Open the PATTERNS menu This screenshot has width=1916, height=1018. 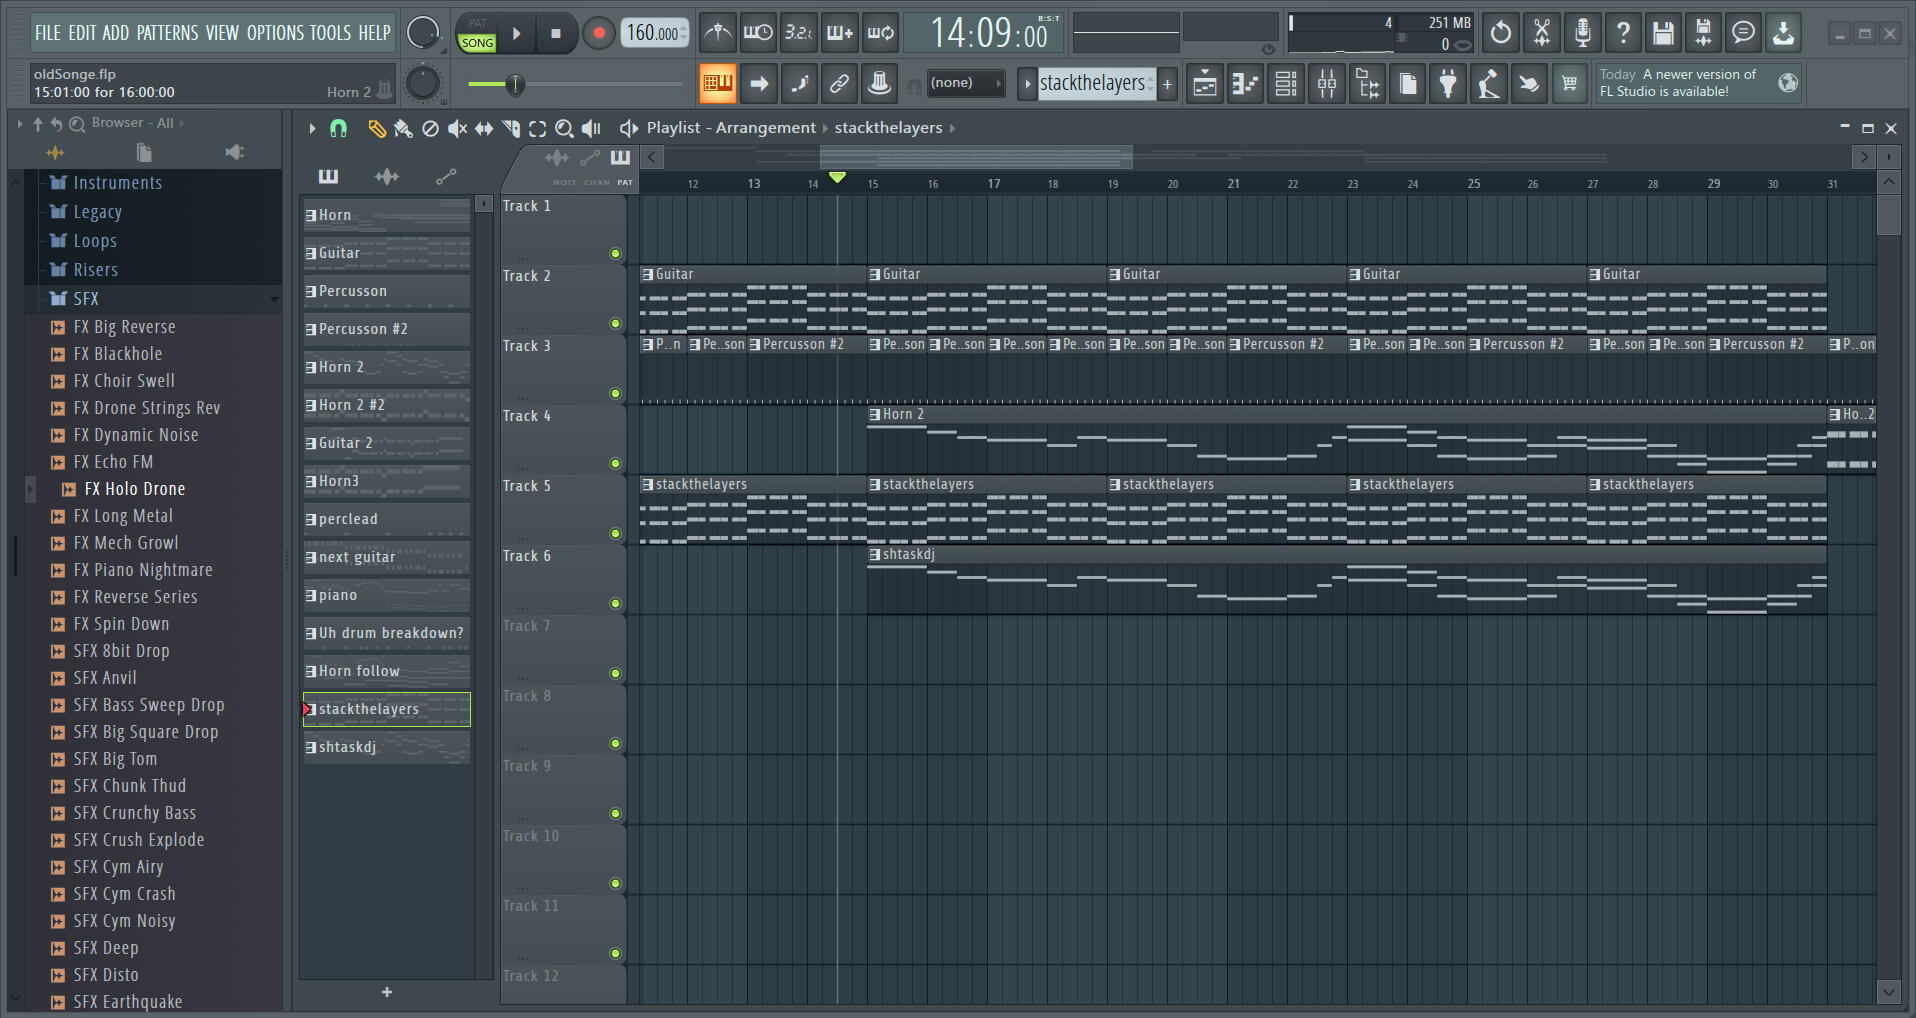tap(167, 33)
